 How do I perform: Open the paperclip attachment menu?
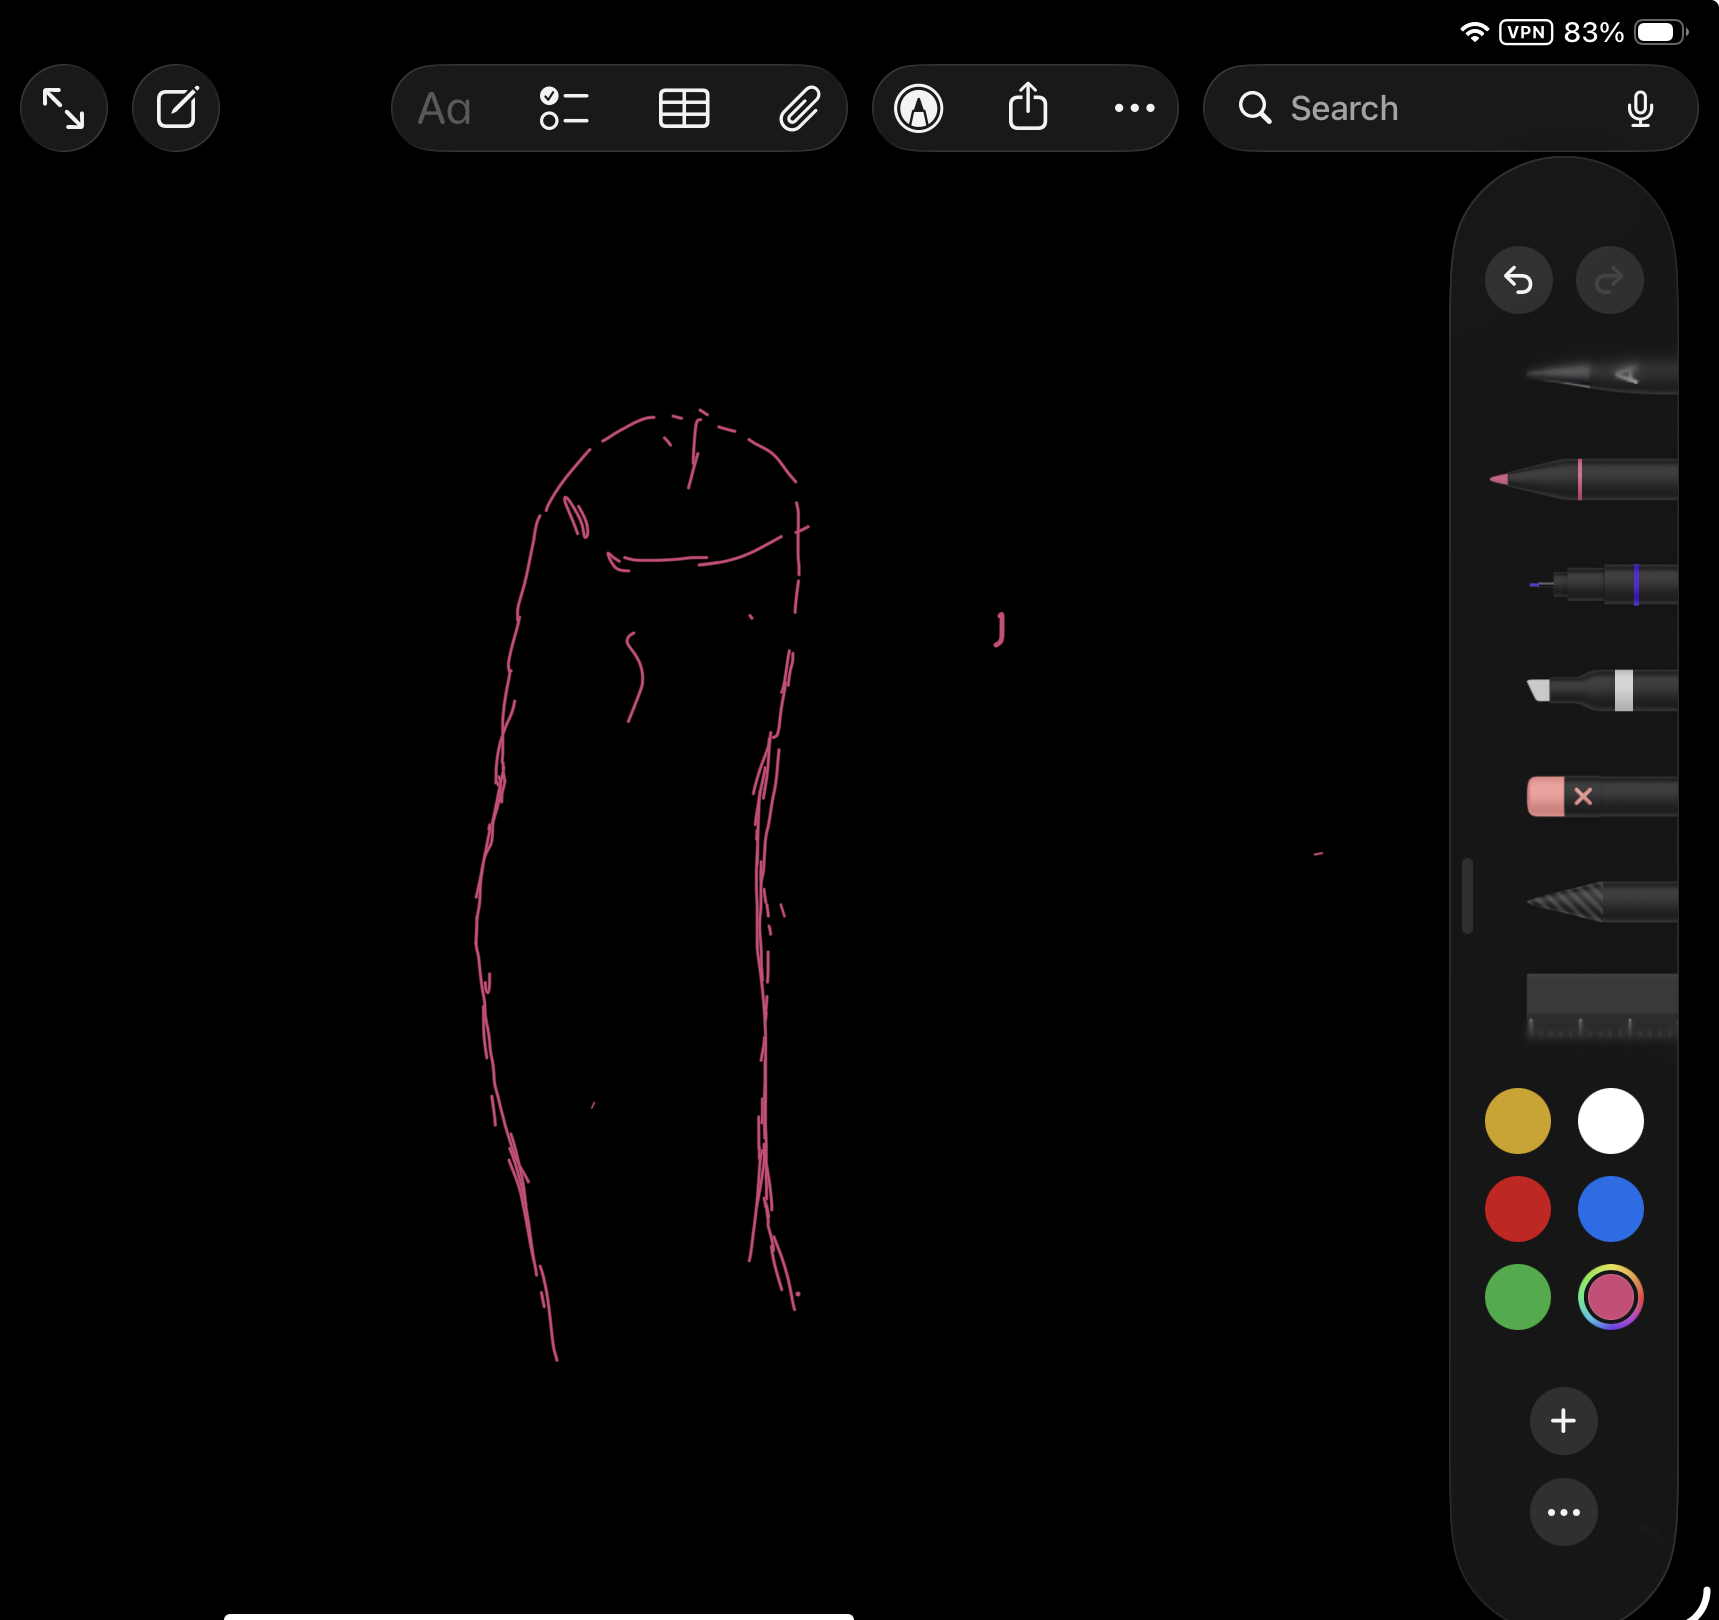(800, 108)
